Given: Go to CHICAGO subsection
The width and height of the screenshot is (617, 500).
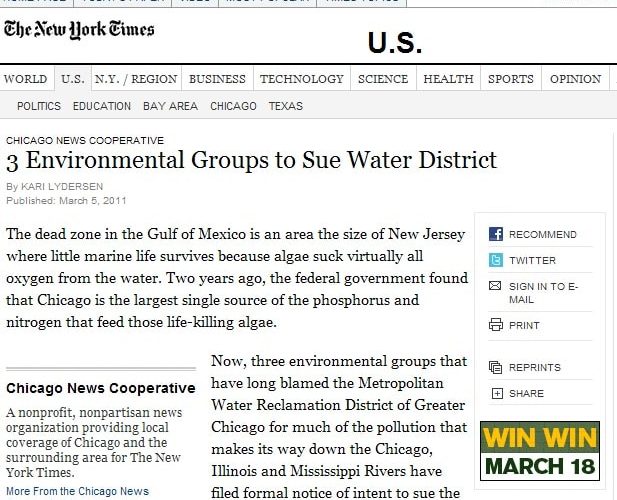Looking at the screenshot, I should point(233,106).
